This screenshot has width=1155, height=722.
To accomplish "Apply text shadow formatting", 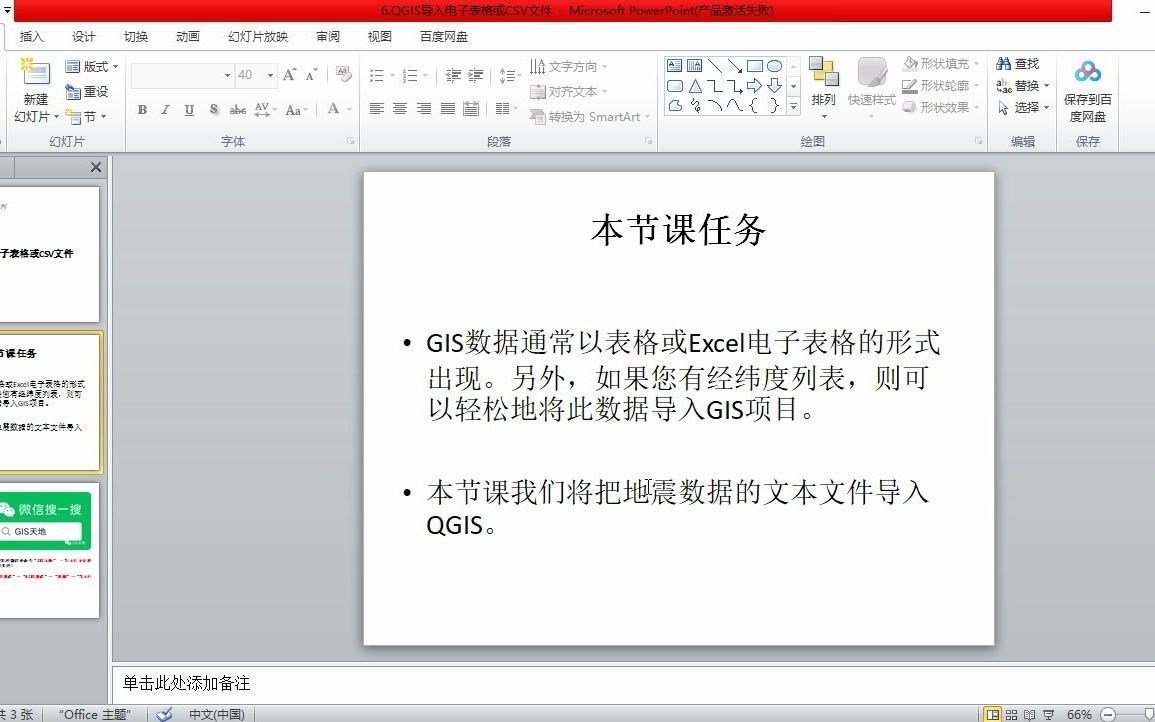I will [x=214, y=110].
